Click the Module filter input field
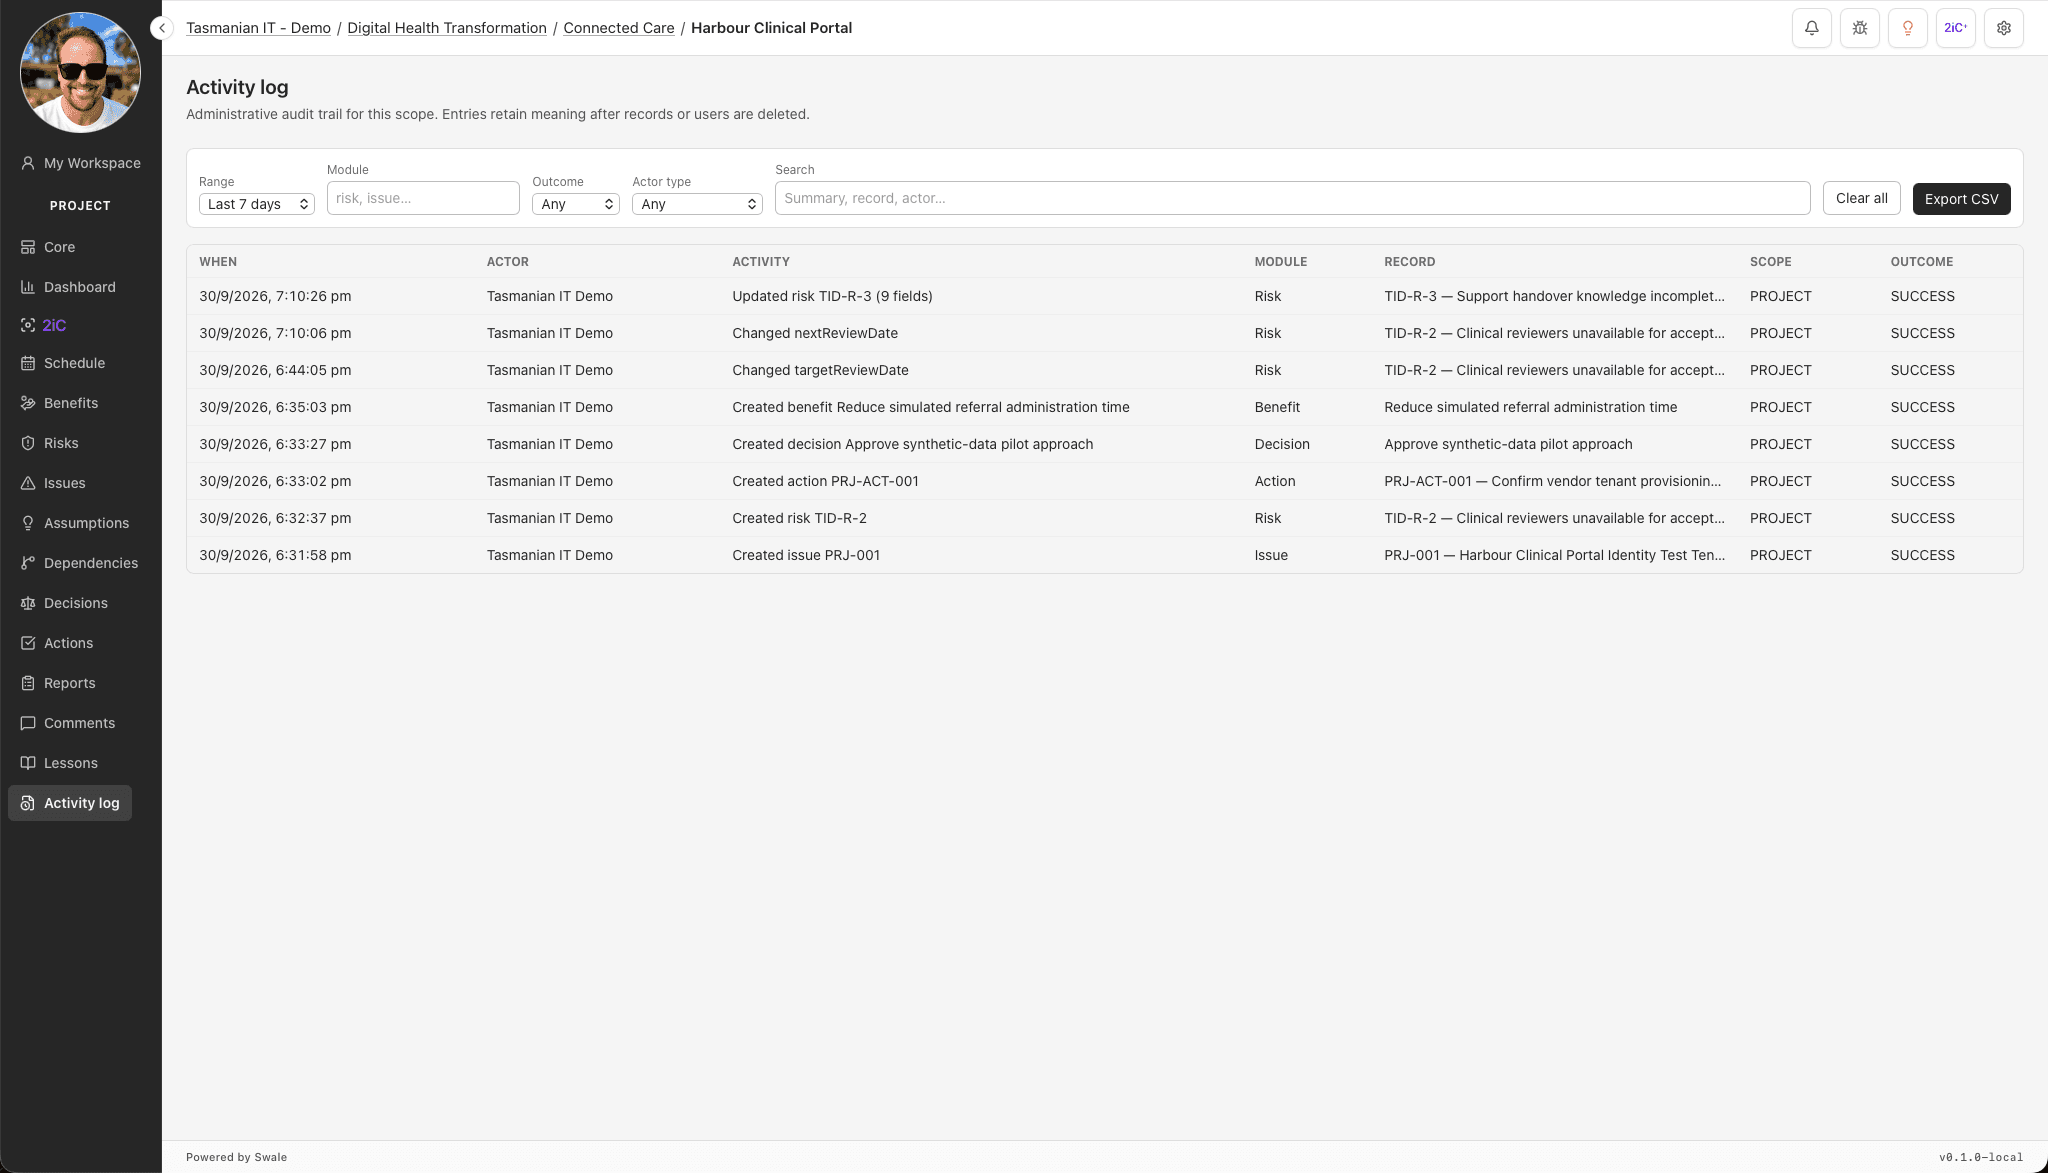The image size is (2048, 1173). (x=423, y=198)
